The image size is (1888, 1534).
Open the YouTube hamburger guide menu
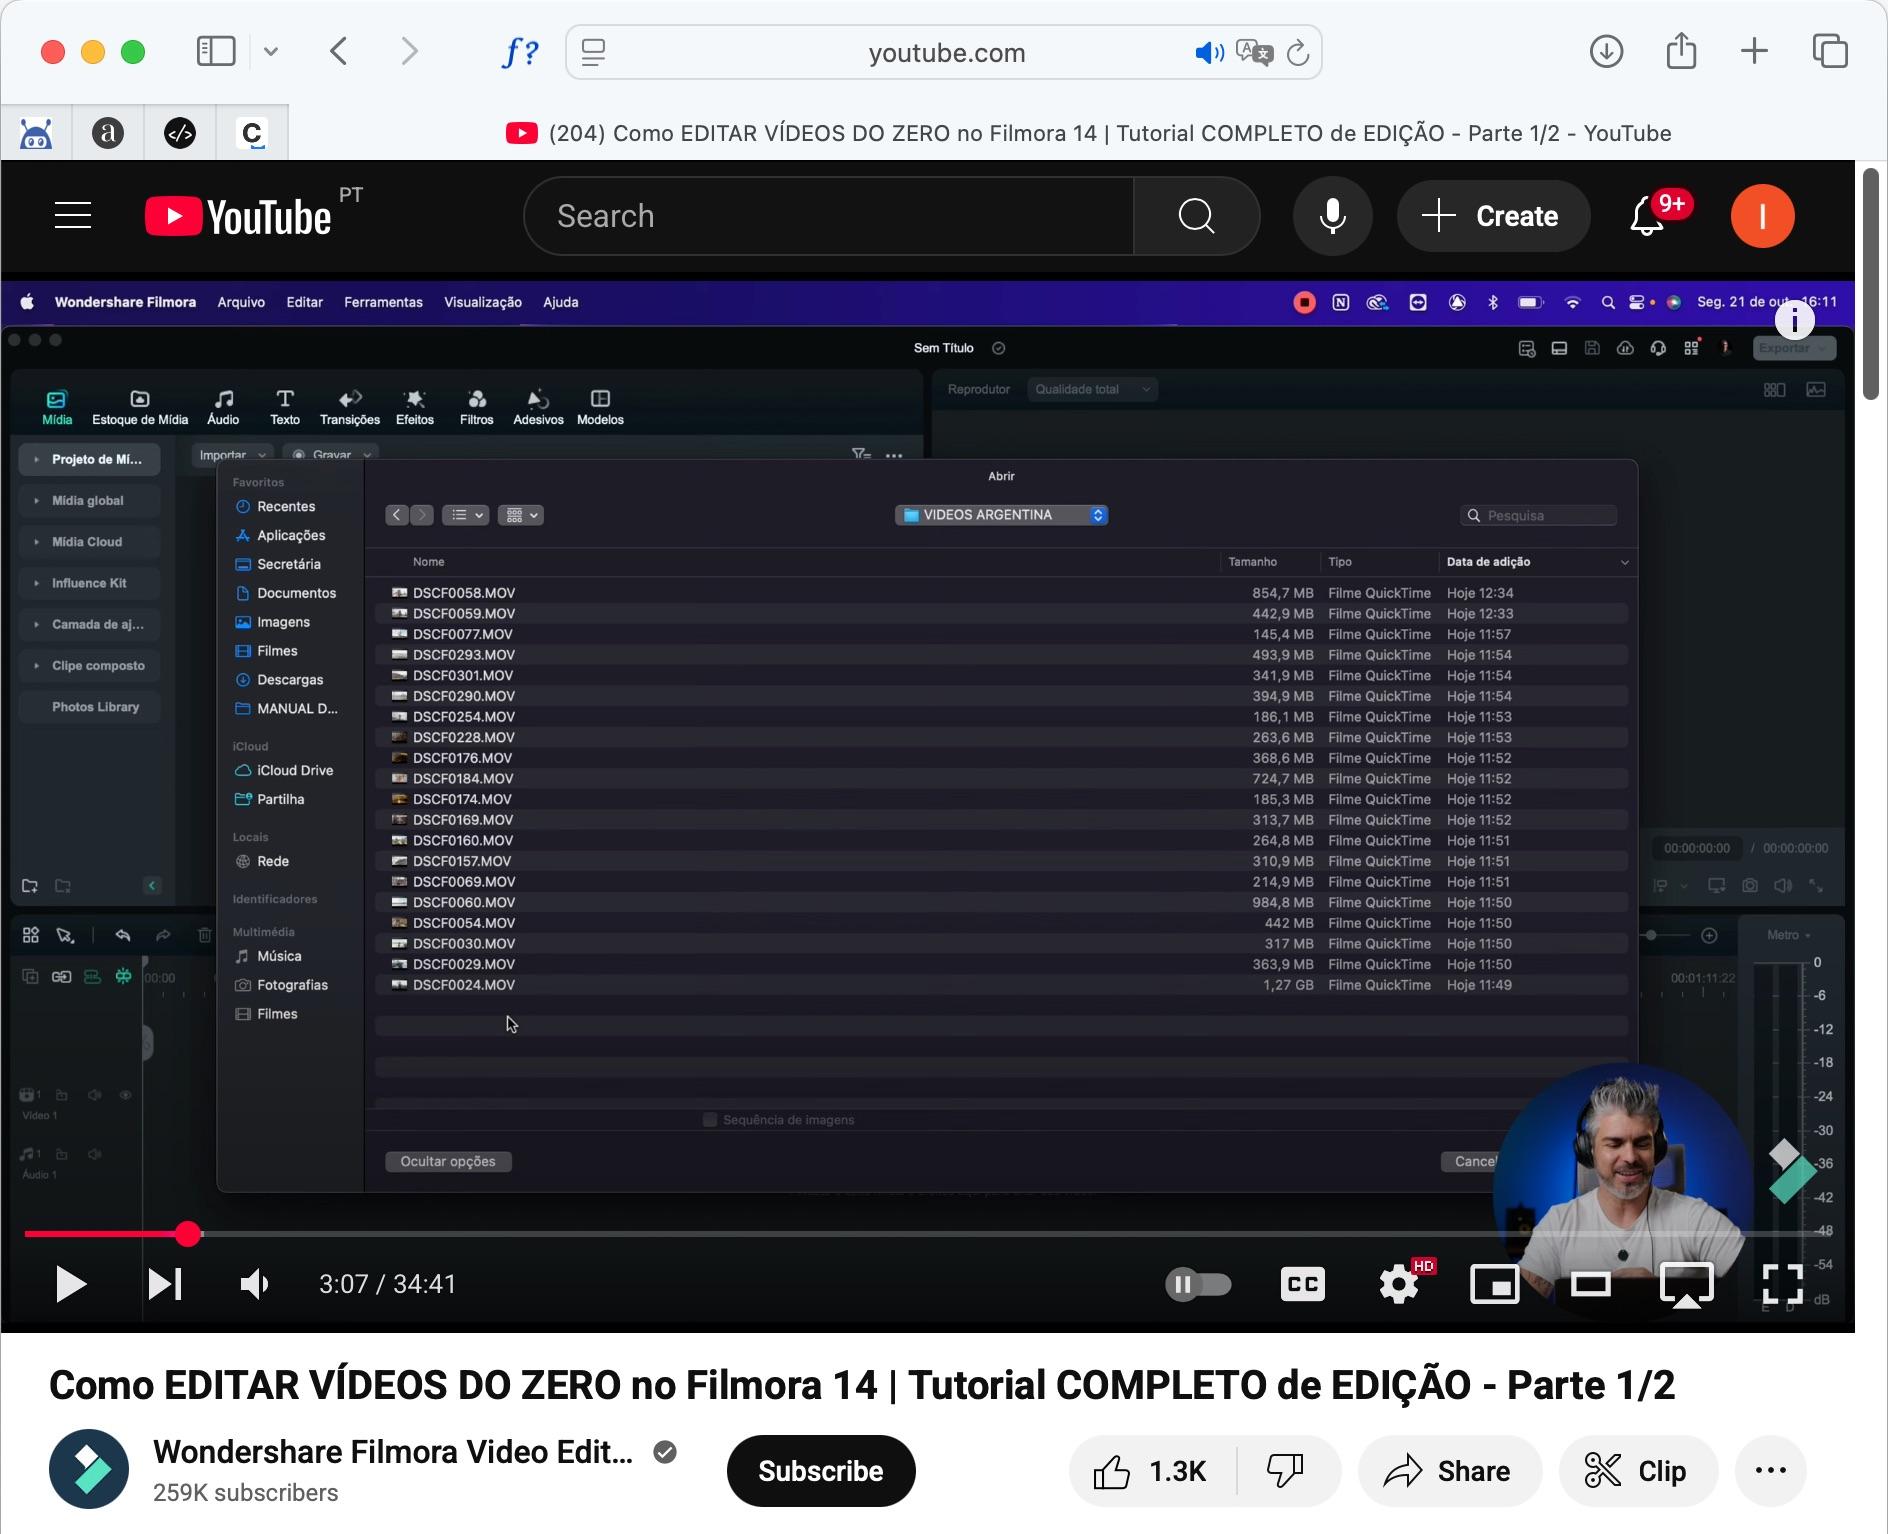click(x=72, y=215)
